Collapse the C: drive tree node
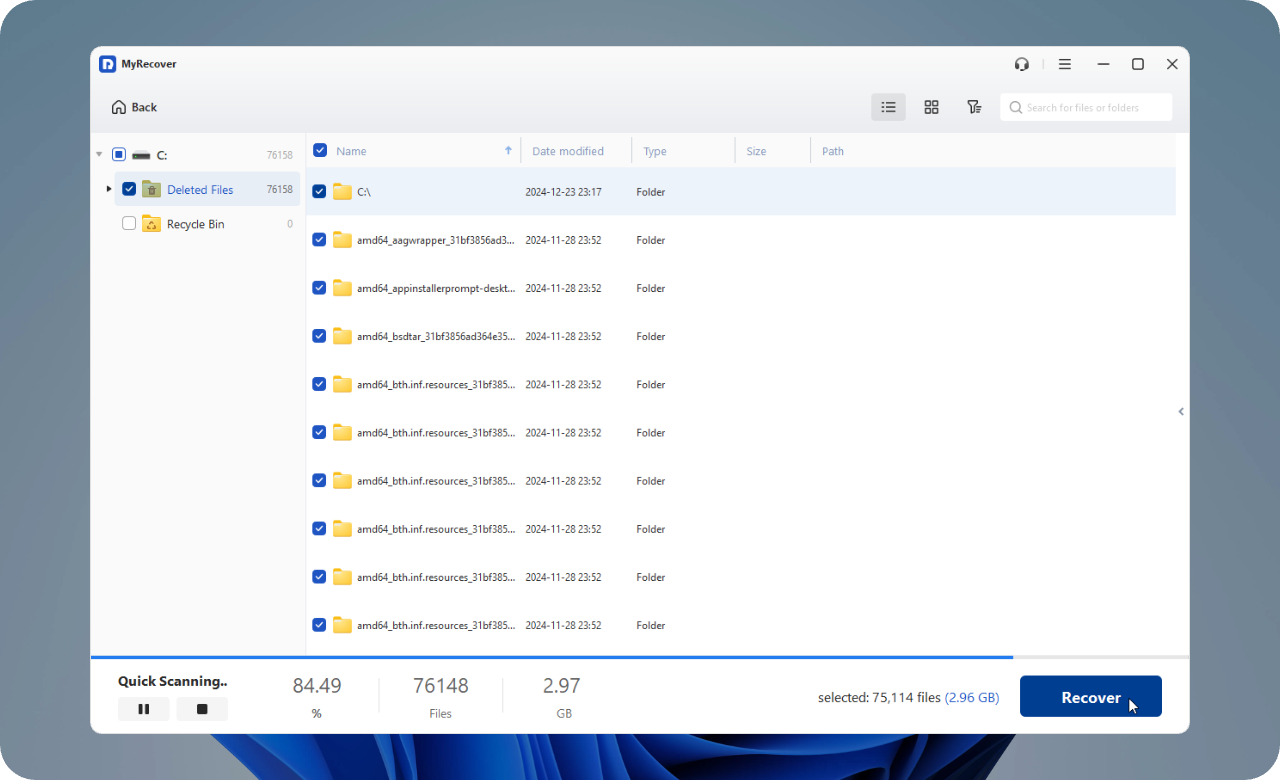Image resolution: width=1280 pixels, height=780 pixels. tap(99, 155)
